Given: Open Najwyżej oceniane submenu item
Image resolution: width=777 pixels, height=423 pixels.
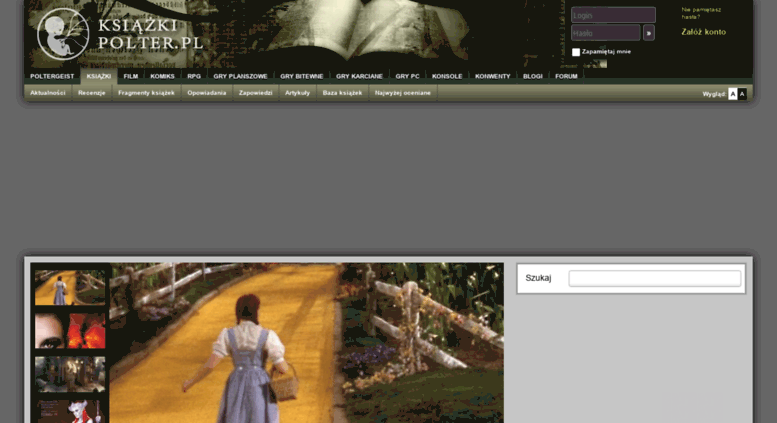Looking at the screenshot, I should tap(403, 93).
